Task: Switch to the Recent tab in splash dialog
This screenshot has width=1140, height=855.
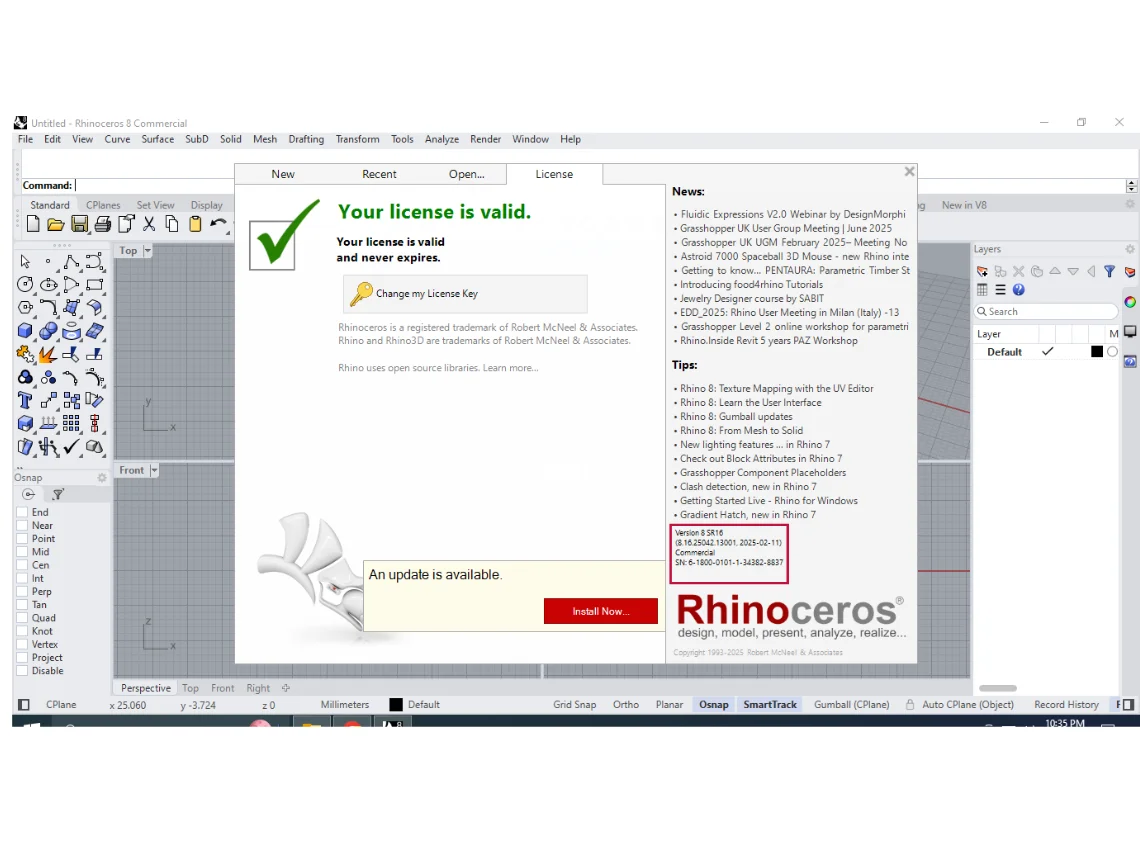Action: (379, 174)
